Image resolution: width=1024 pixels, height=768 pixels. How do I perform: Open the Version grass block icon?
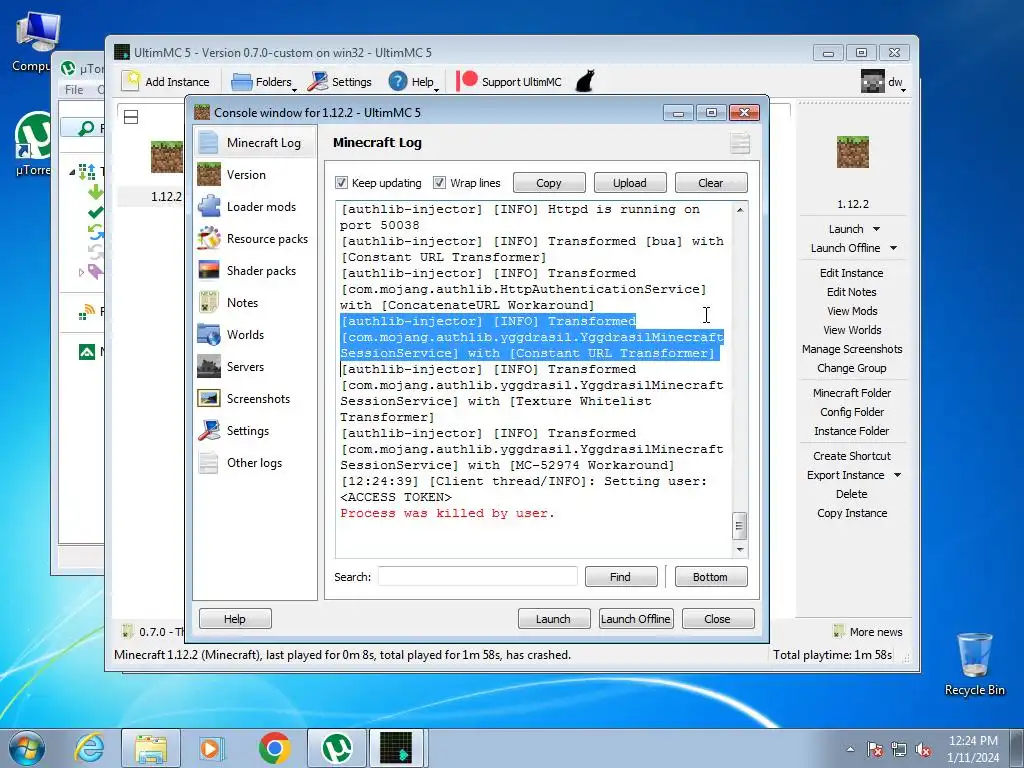tap(208, 174)
